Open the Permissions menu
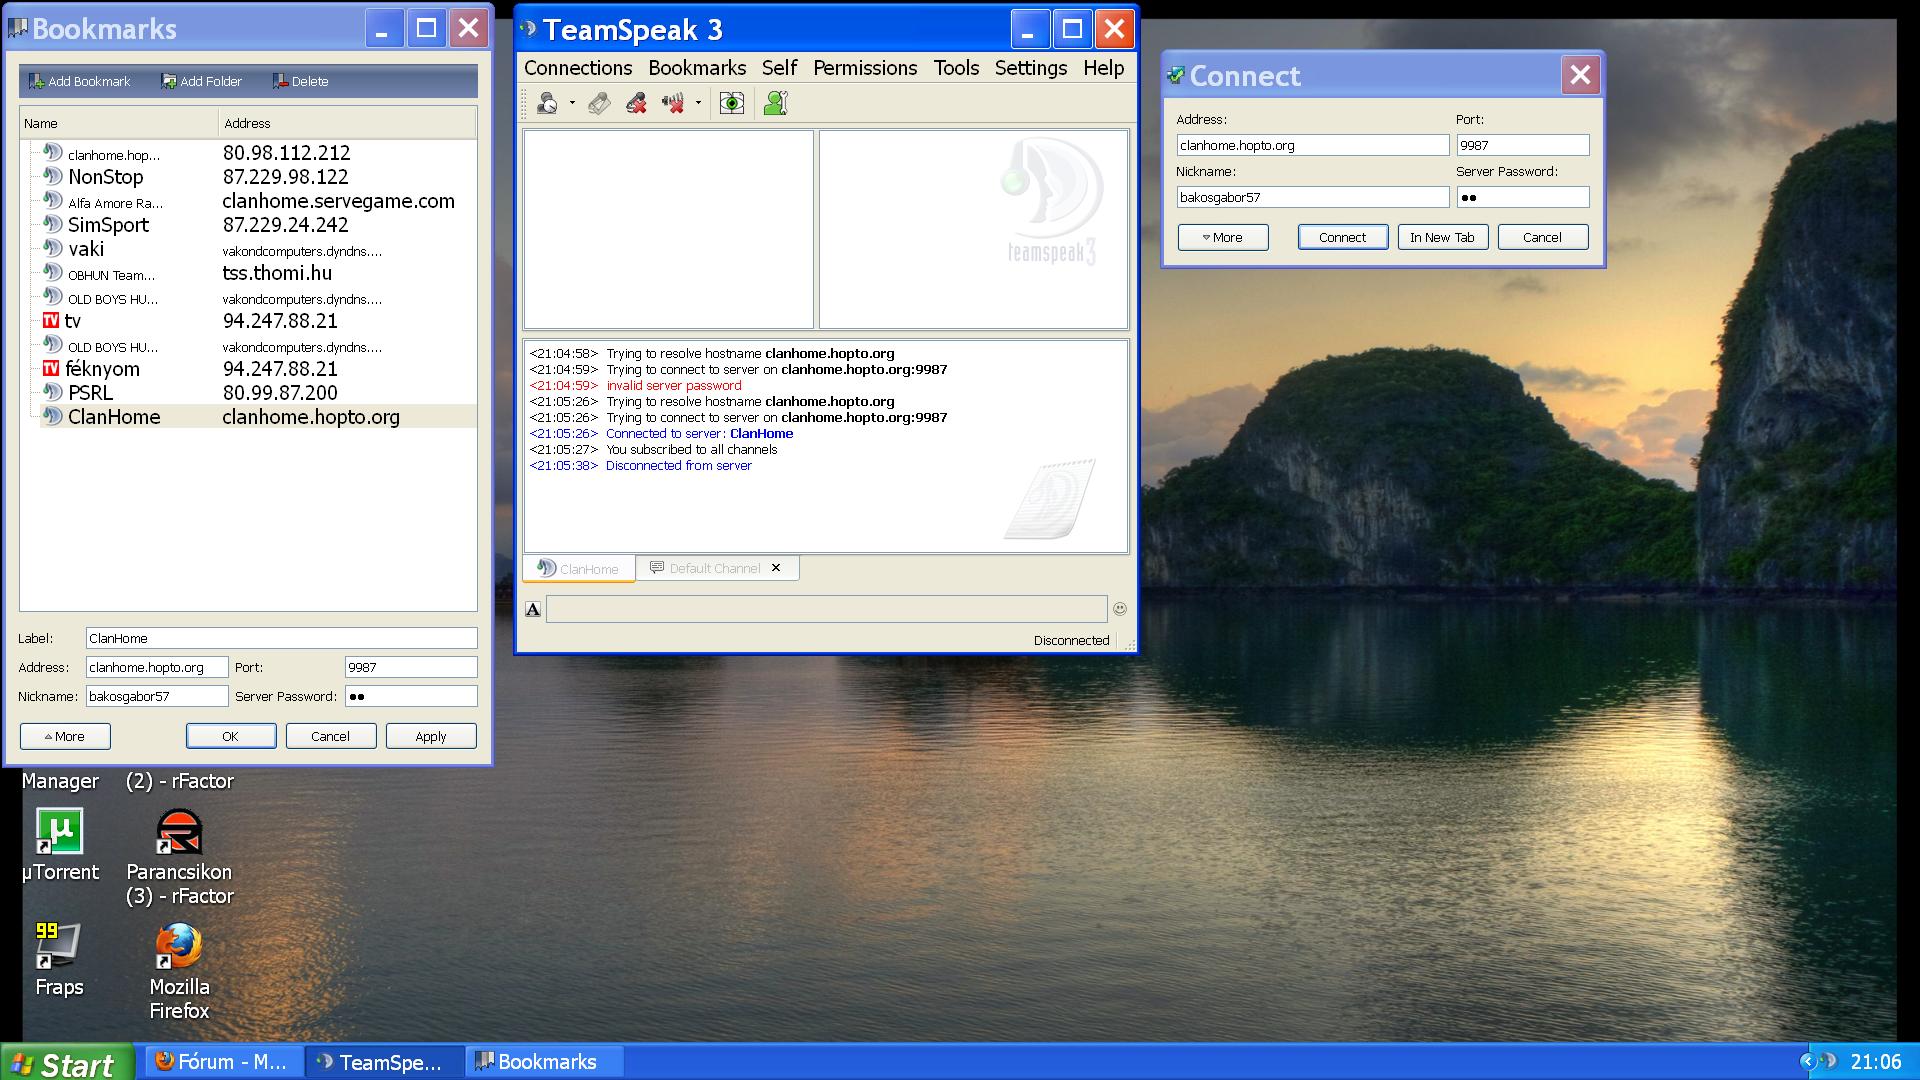This screenshot has height=1080, width=1920. 865,68
